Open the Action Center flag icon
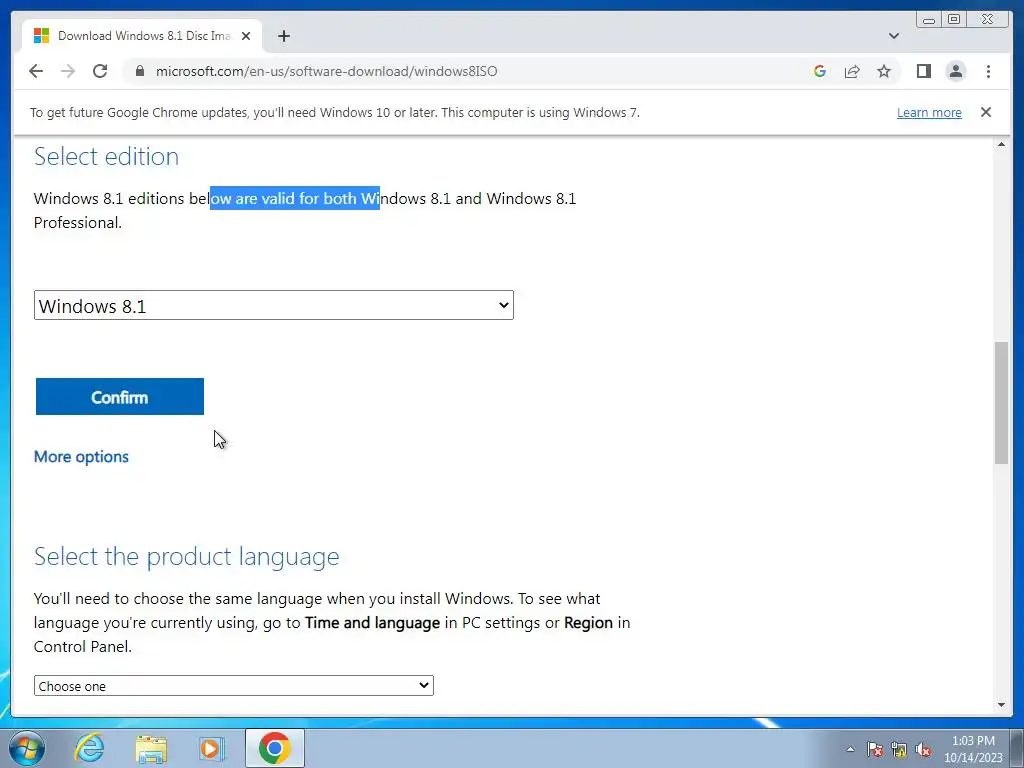 (875, 749)
